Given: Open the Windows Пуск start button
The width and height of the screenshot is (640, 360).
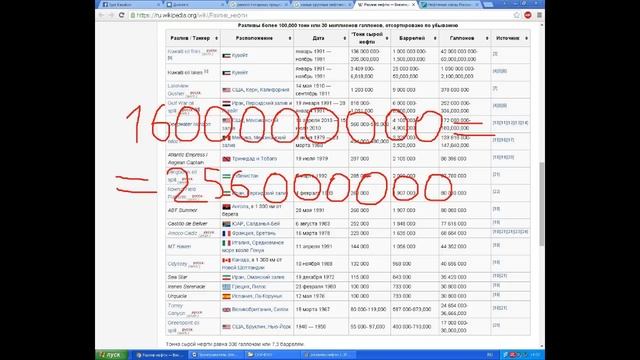Looking at the screenshot, I should coord(111,355).
